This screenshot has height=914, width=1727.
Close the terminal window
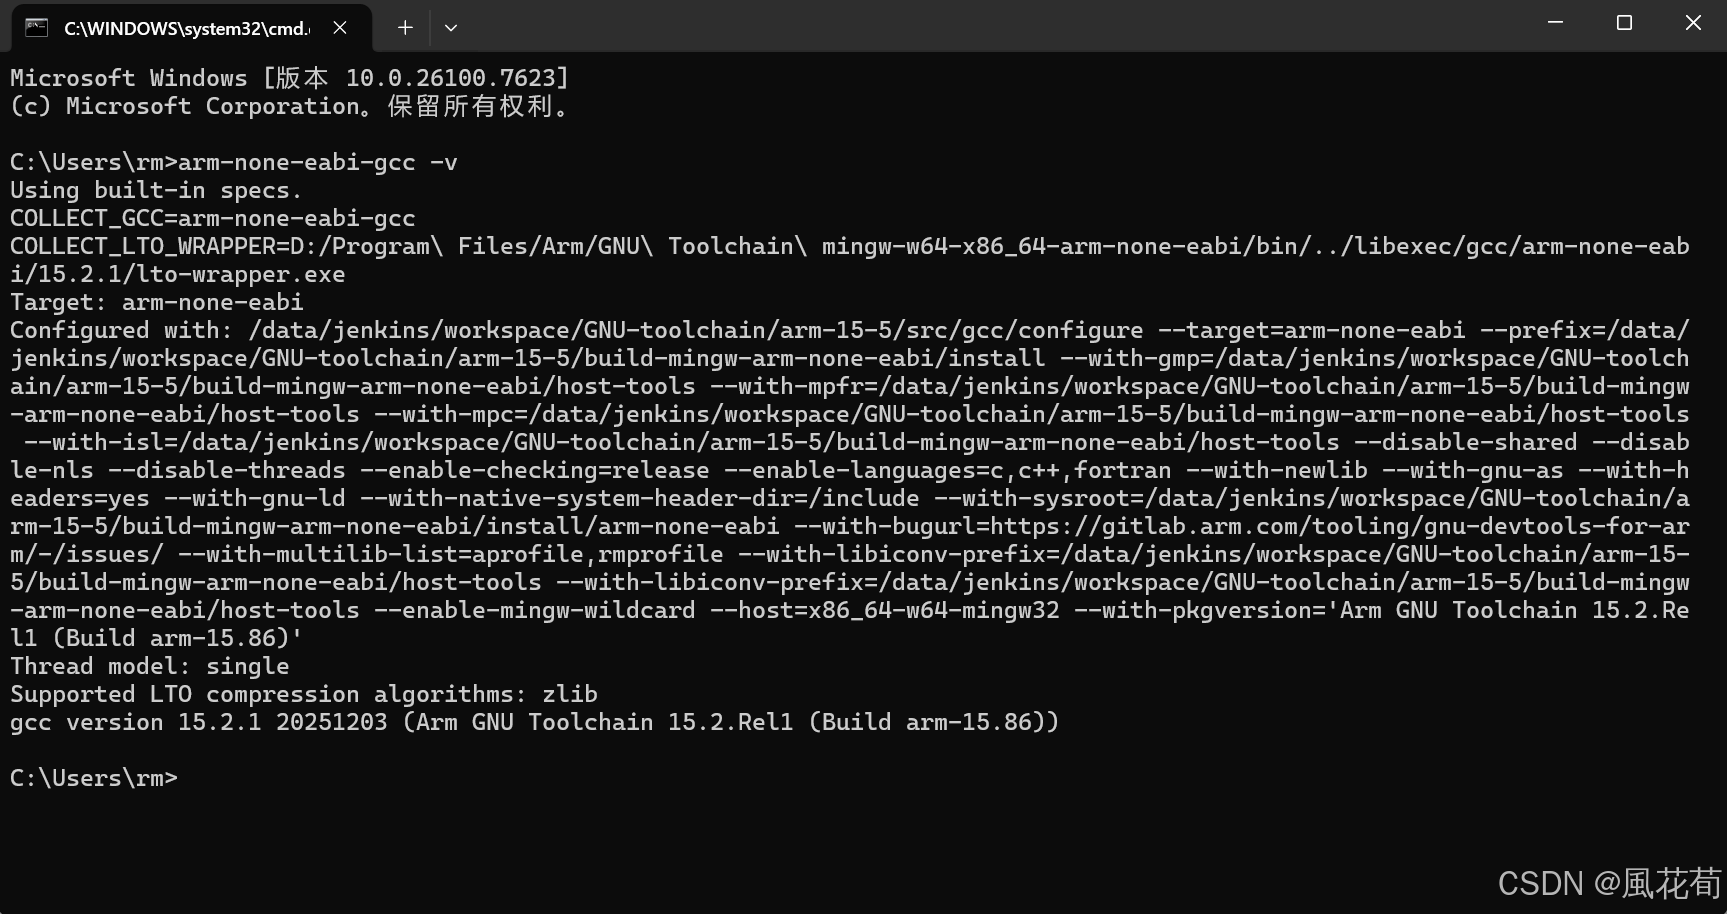1693,23
